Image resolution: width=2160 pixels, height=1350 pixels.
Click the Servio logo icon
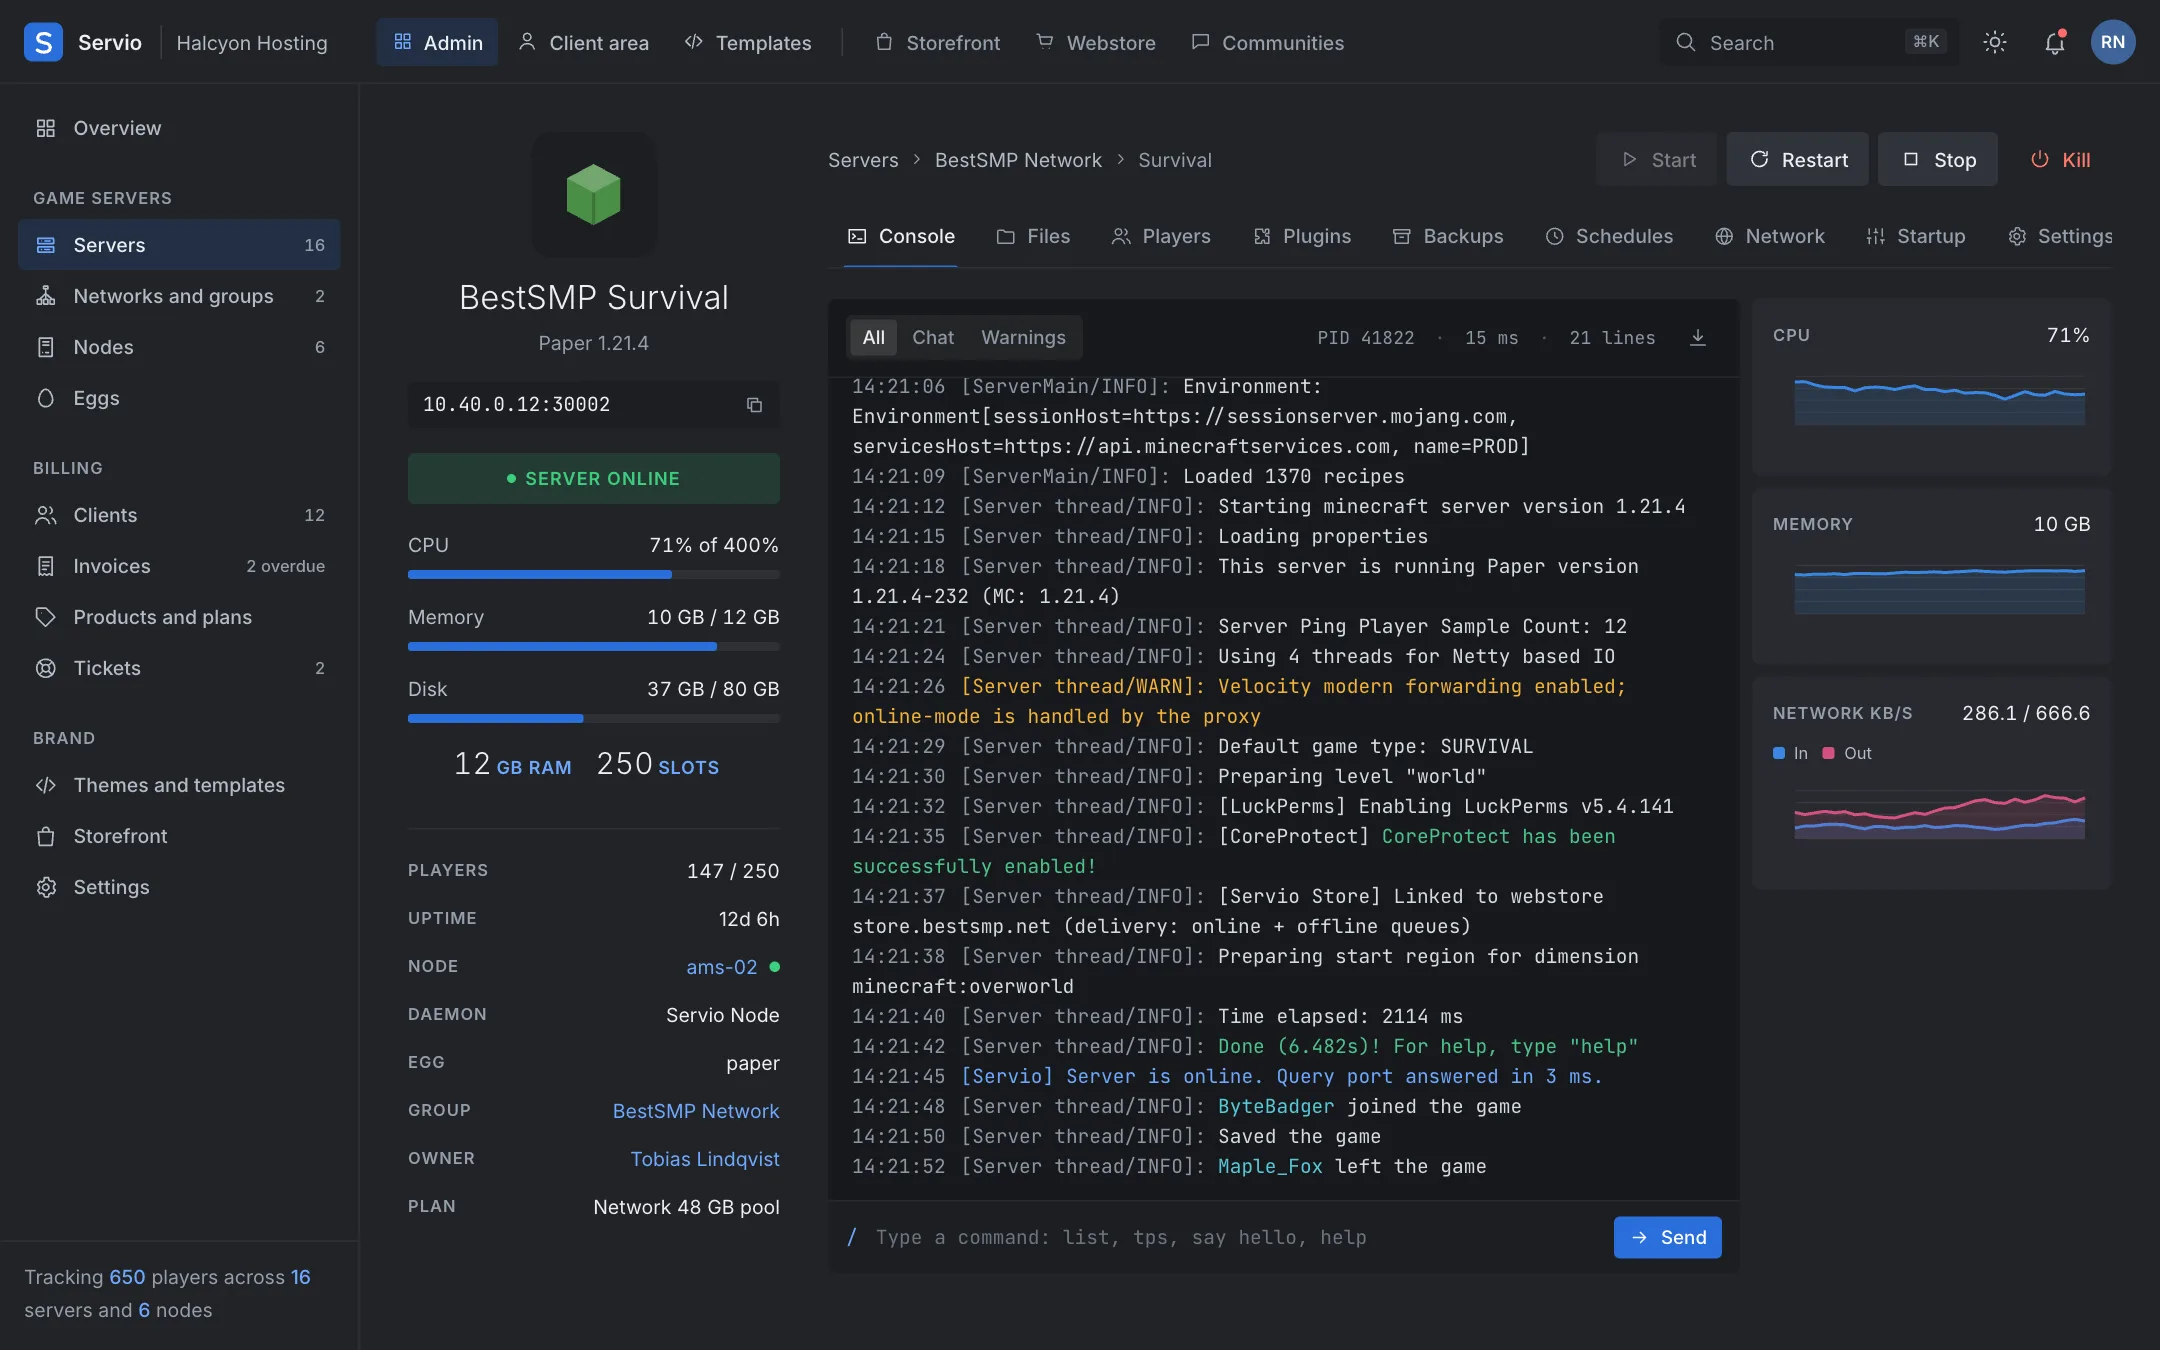(x=43, y=42)
